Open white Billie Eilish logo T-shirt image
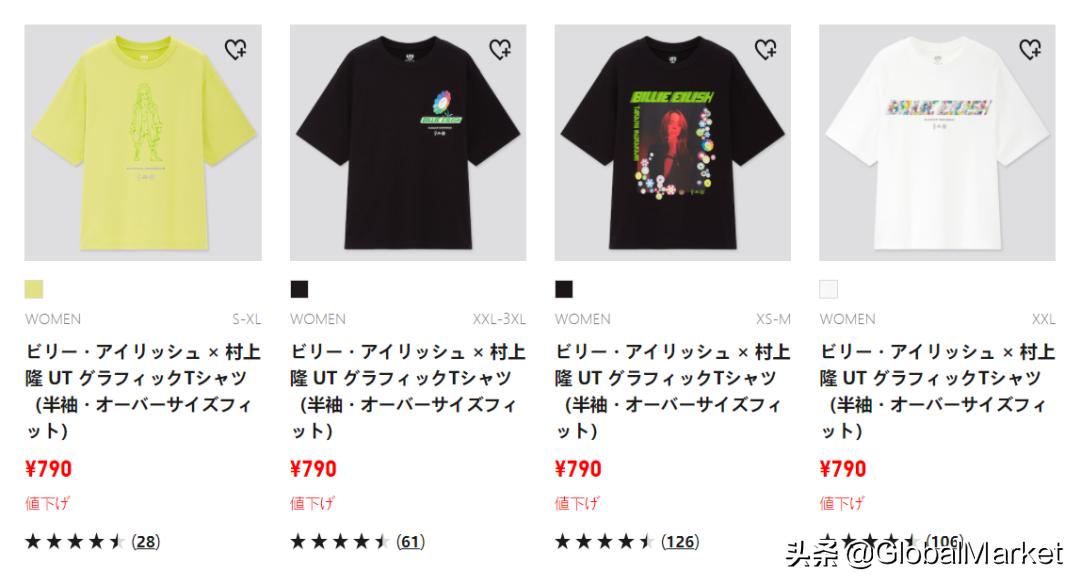 click(x=937, y=143)
